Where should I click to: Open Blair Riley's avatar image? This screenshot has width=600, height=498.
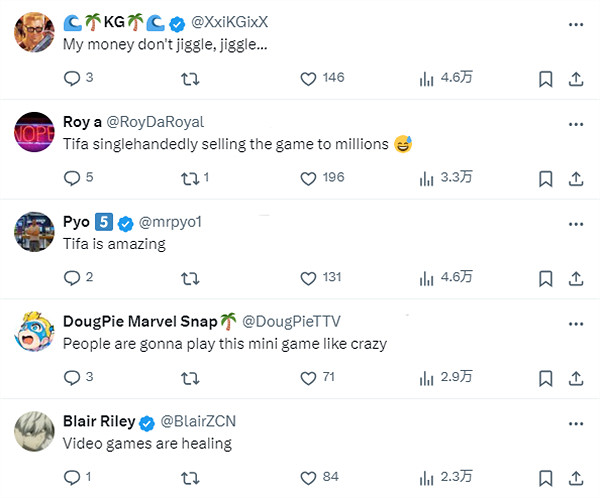pos(34,431)
